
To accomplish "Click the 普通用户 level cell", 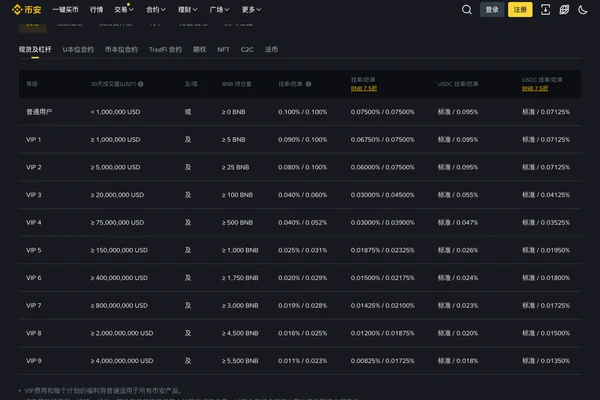I will point(39,112).
